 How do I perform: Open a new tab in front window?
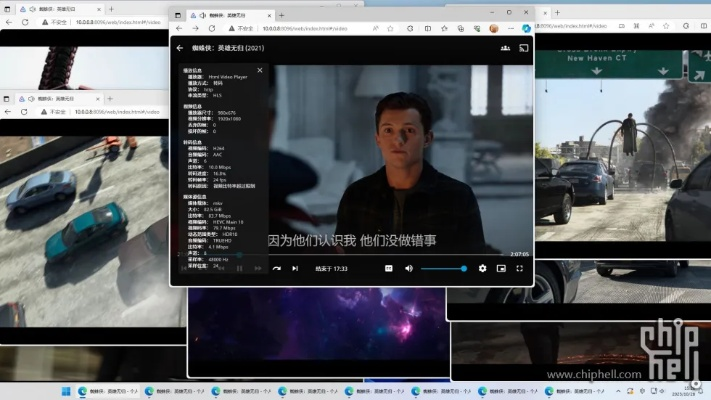282,15
